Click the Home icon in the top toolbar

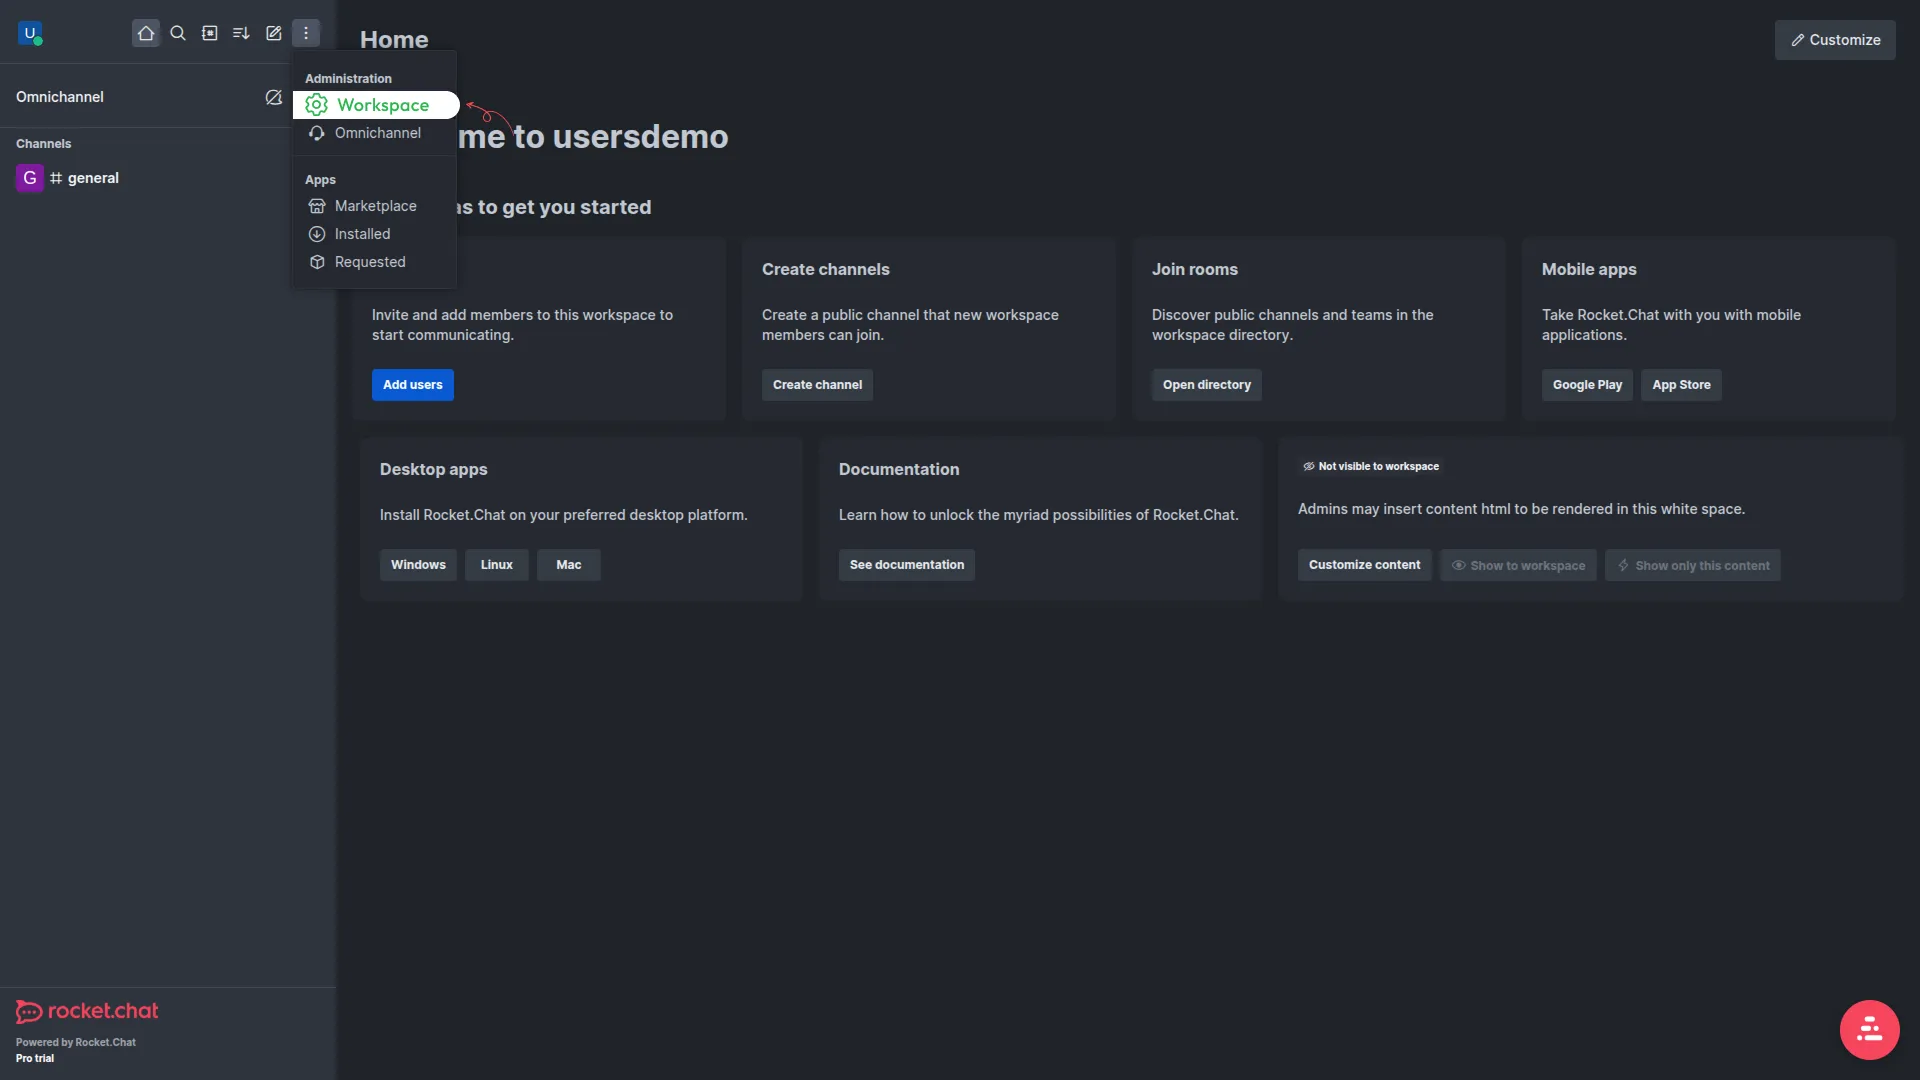146,33
